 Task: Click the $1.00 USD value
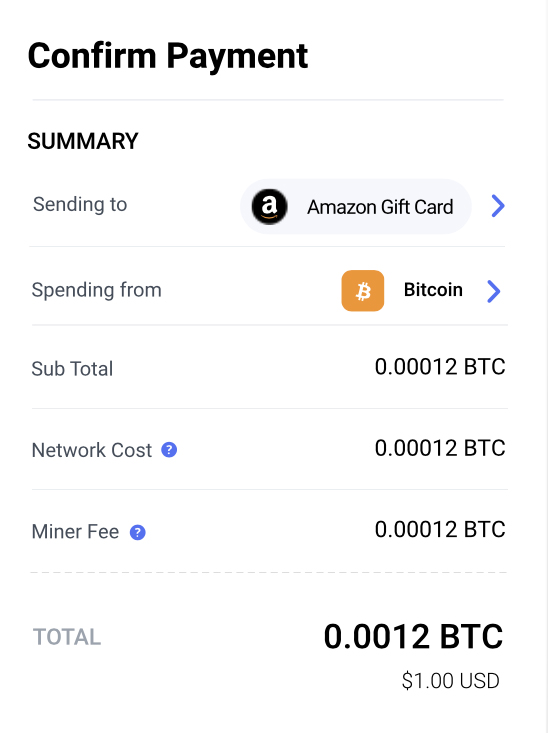coord(451,681)
